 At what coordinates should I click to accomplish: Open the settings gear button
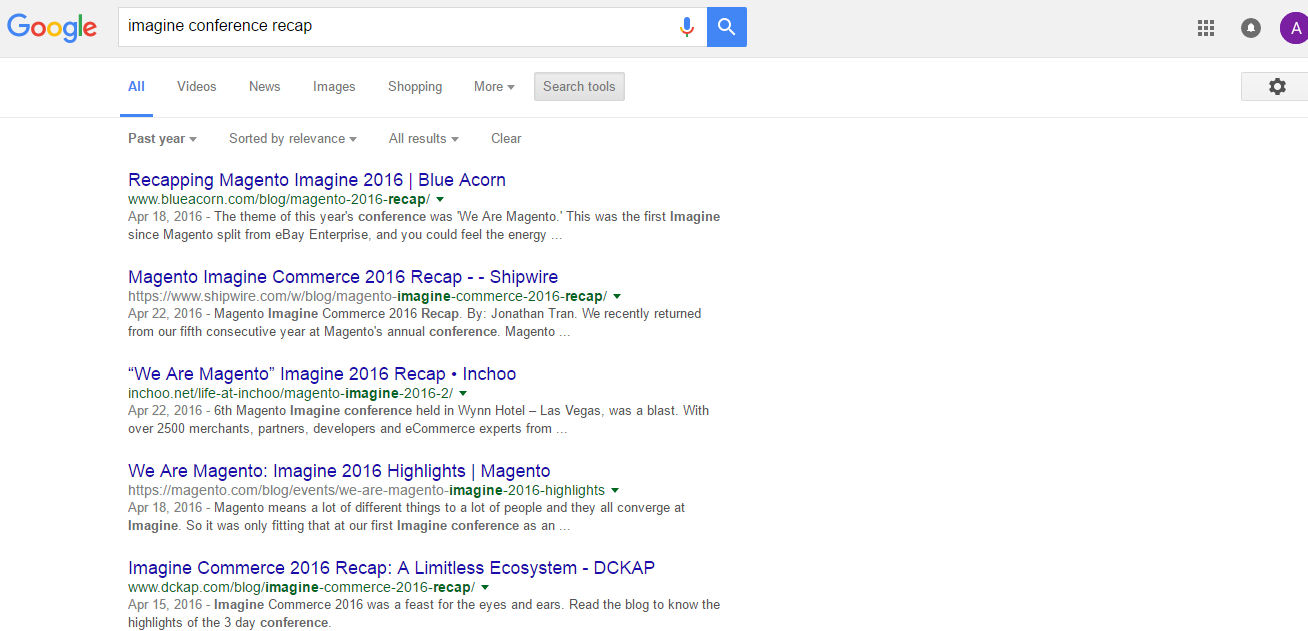point(1277,87)
